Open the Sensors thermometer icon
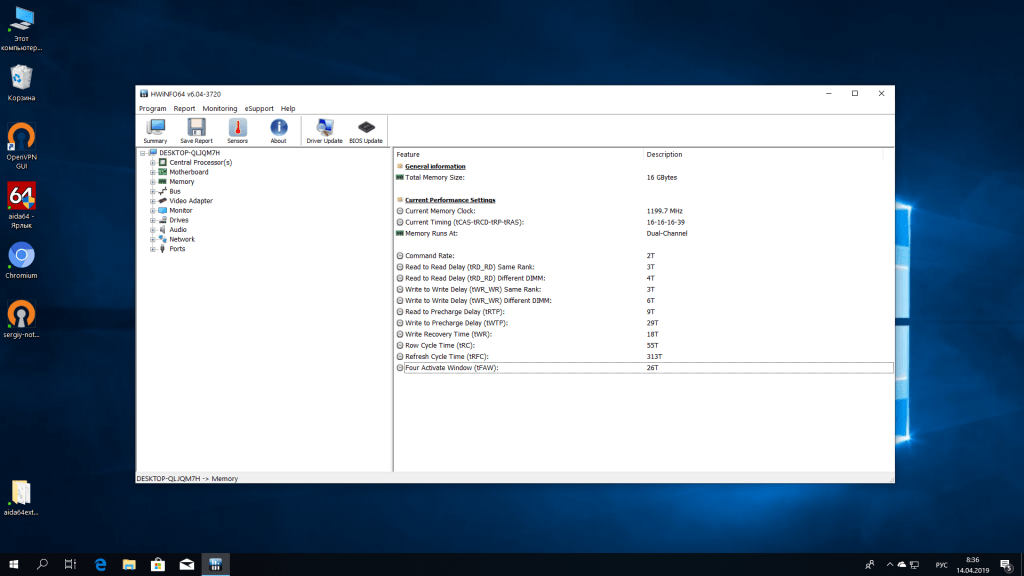Viewport: 1024px width, 576px height. pyautogui.click(x=237, y=131)
